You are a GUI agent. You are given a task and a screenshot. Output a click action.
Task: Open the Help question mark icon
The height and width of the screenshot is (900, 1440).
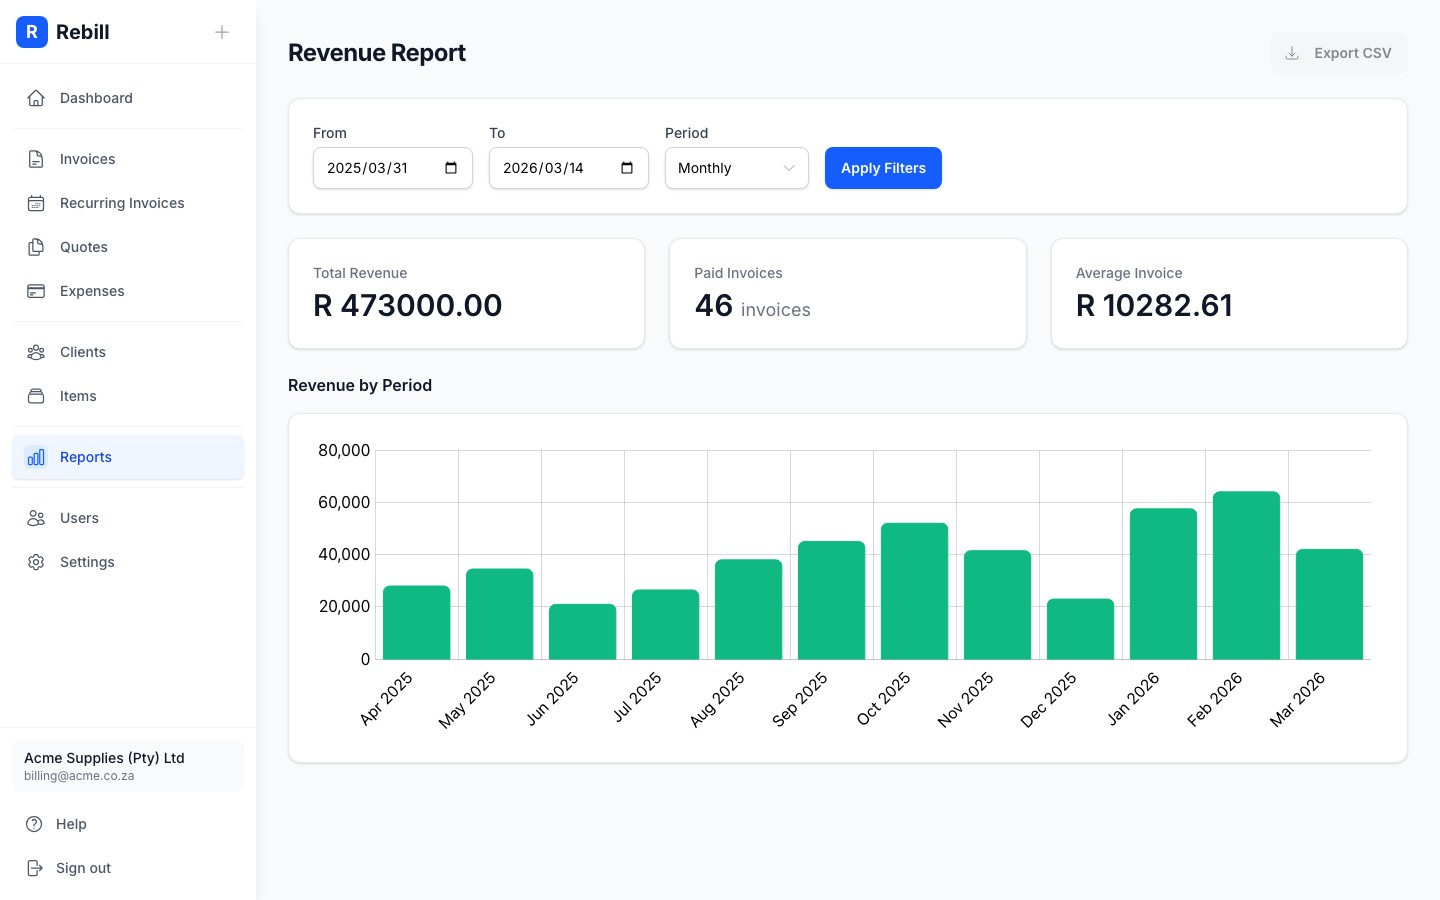(36, 824)
